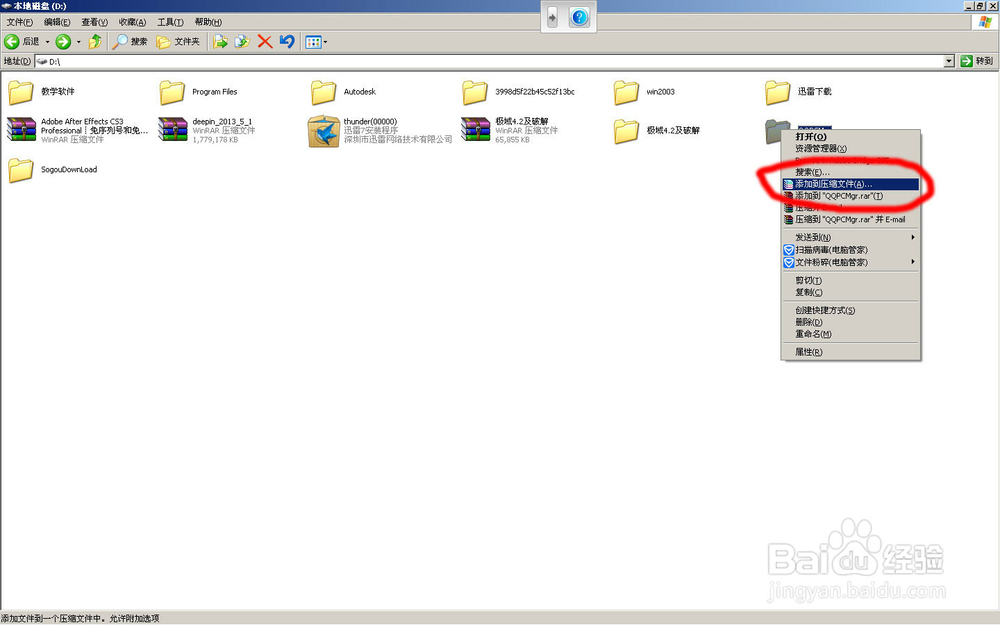Click the Move To folder toolbar icon
Image resolution: width=1000 pixels, height=625 pixels.
[x=221, y=42]
